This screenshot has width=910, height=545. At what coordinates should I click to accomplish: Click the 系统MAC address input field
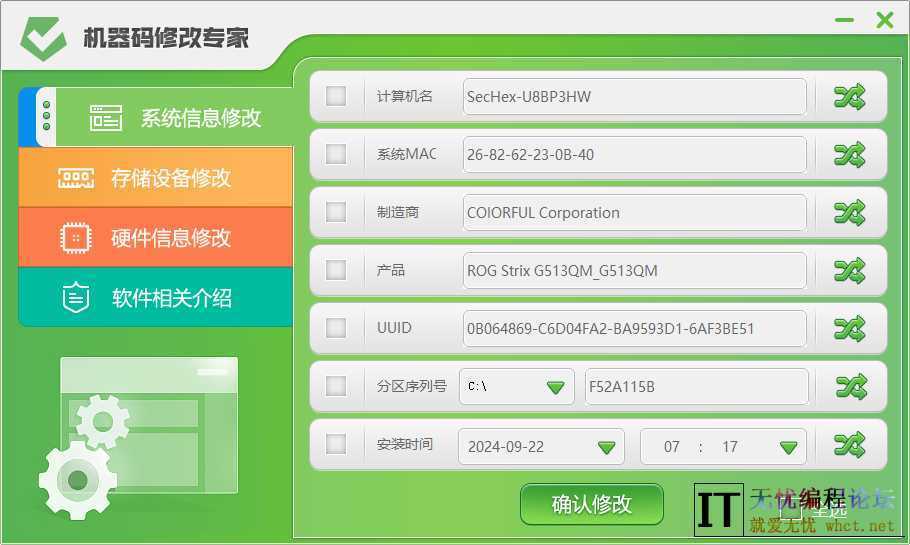(x=634, y=155)
